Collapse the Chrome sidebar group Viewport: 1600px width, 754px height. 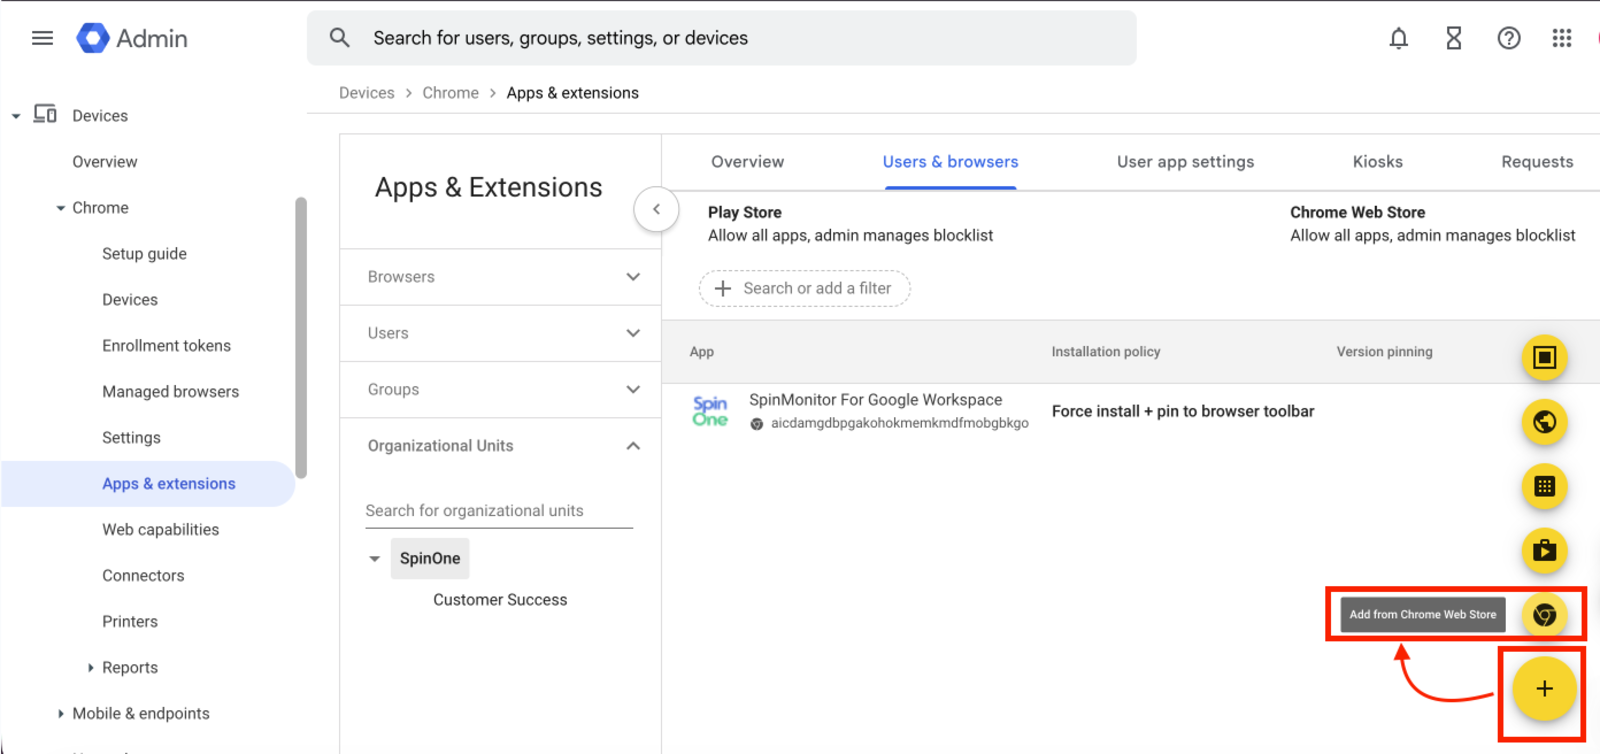point(61,208)
